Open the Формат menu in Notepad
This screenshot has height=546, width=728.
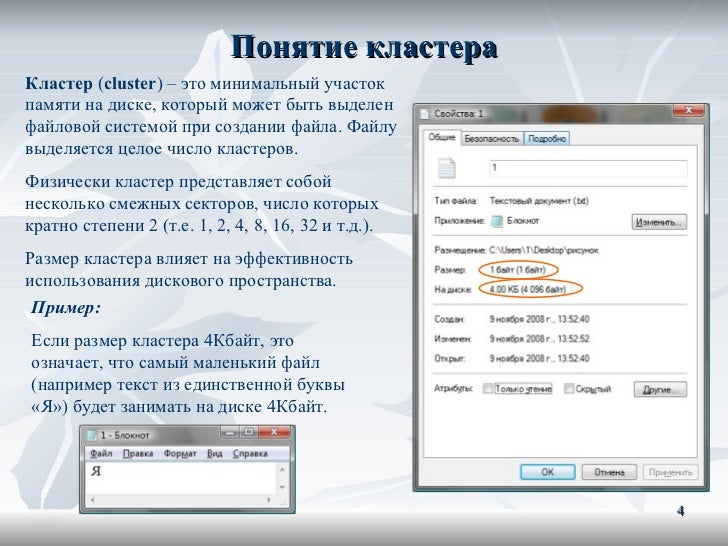click(180, 454)
